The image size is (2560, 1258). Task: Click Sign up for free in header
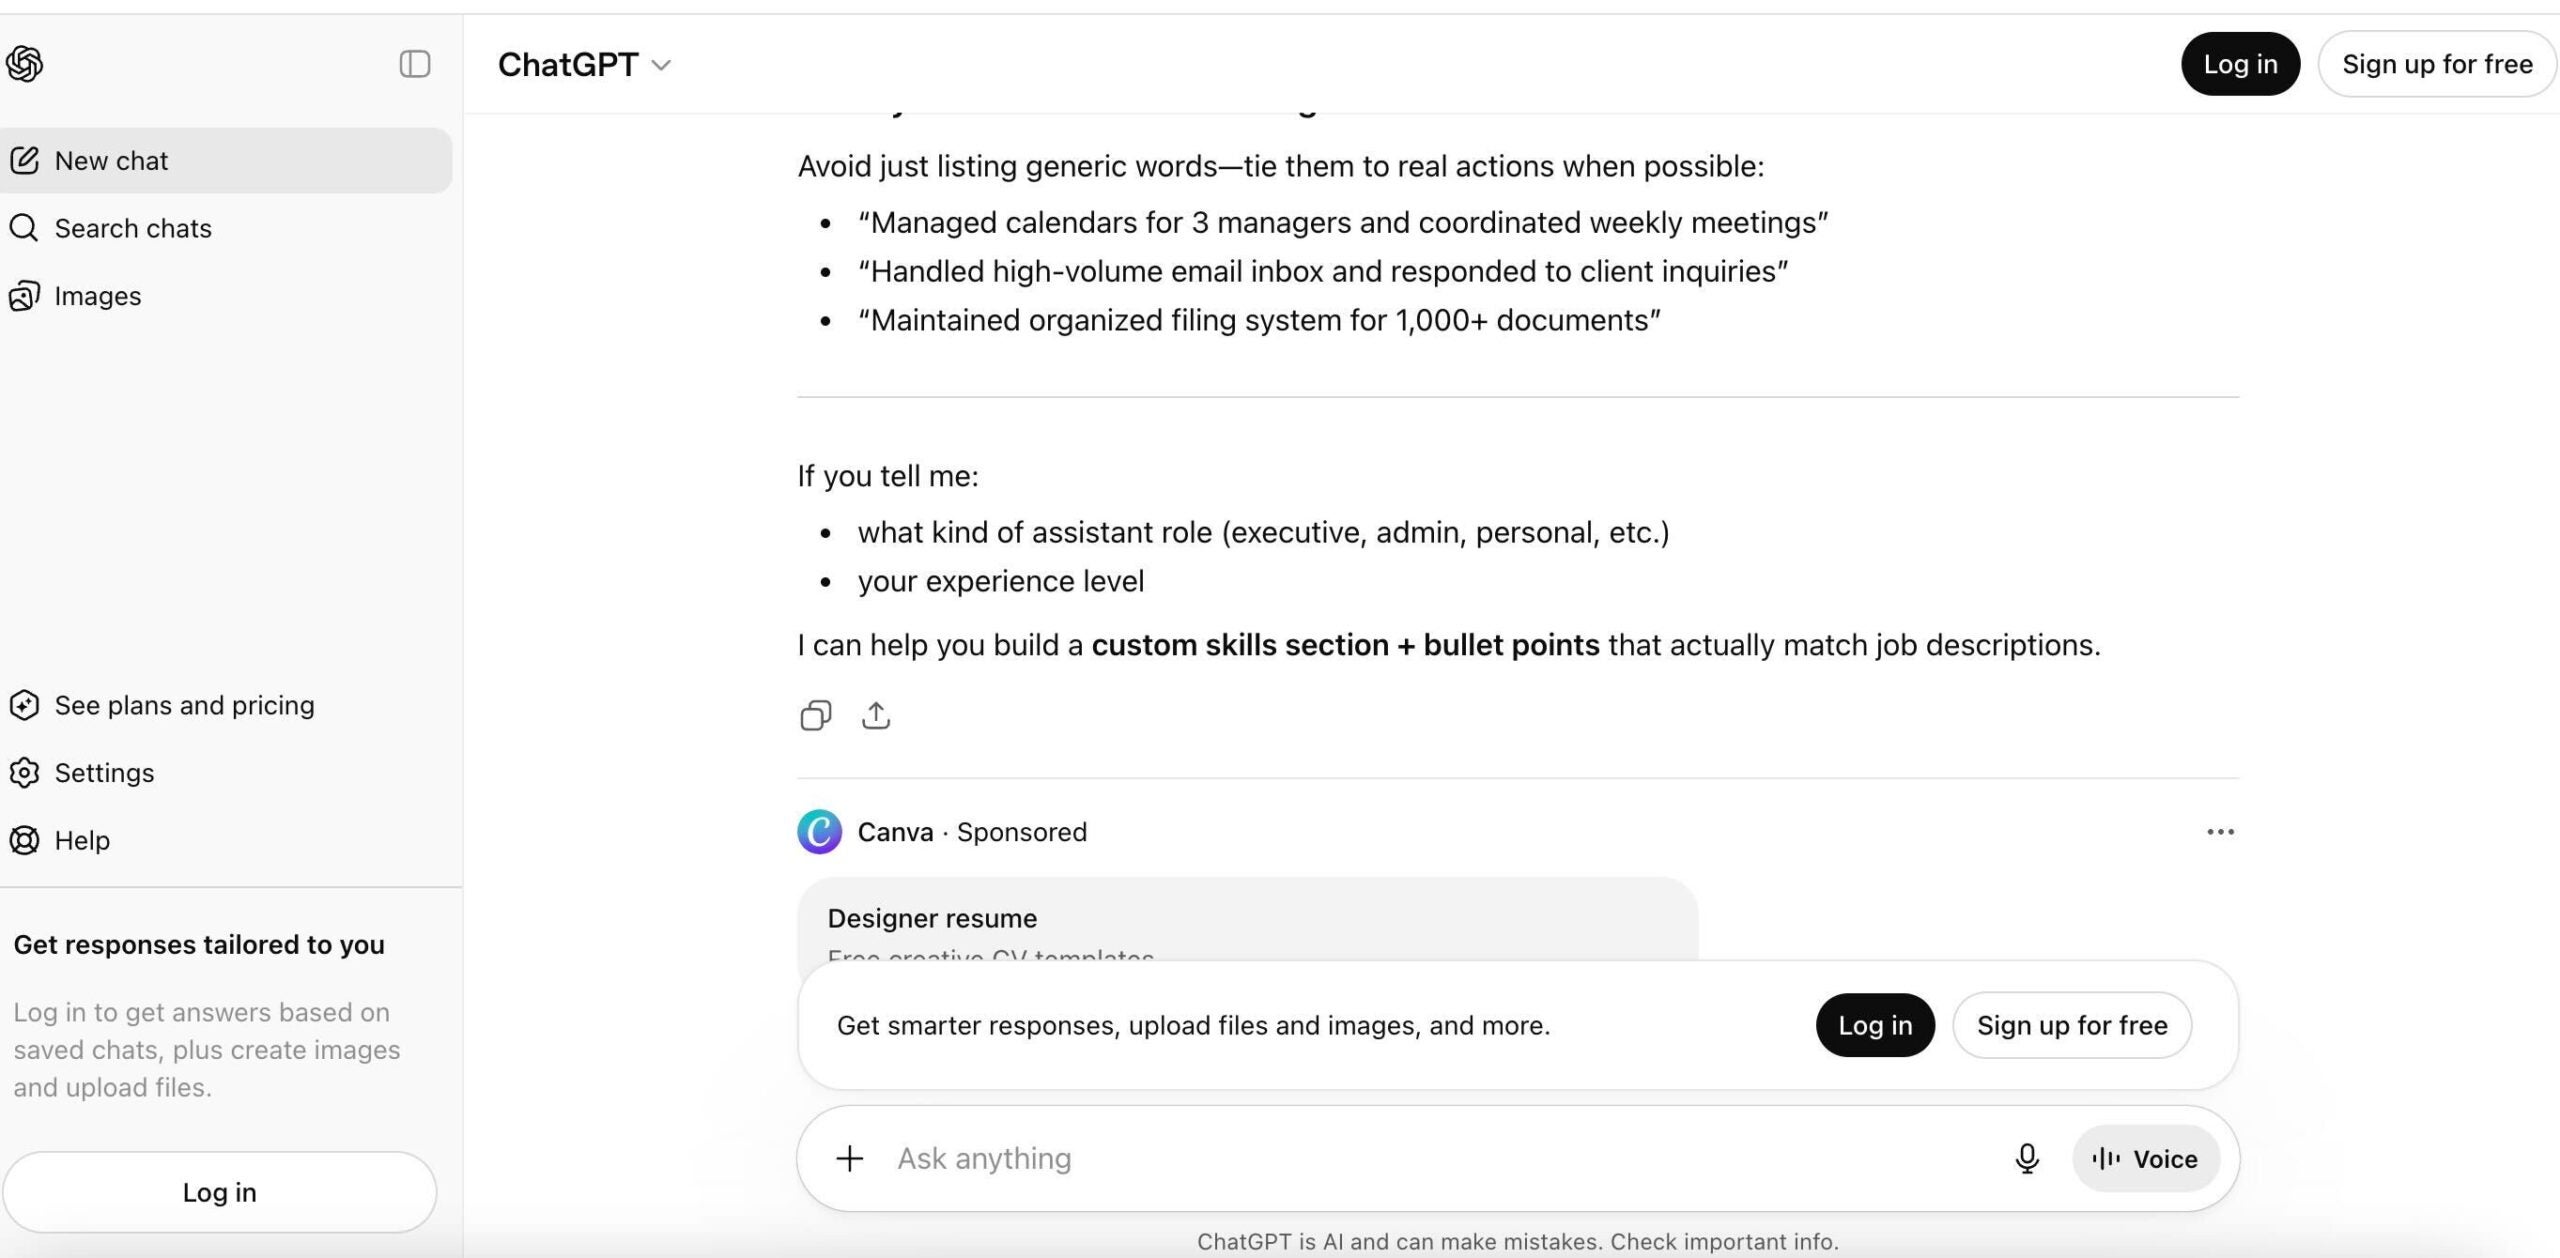[2436, 64]
